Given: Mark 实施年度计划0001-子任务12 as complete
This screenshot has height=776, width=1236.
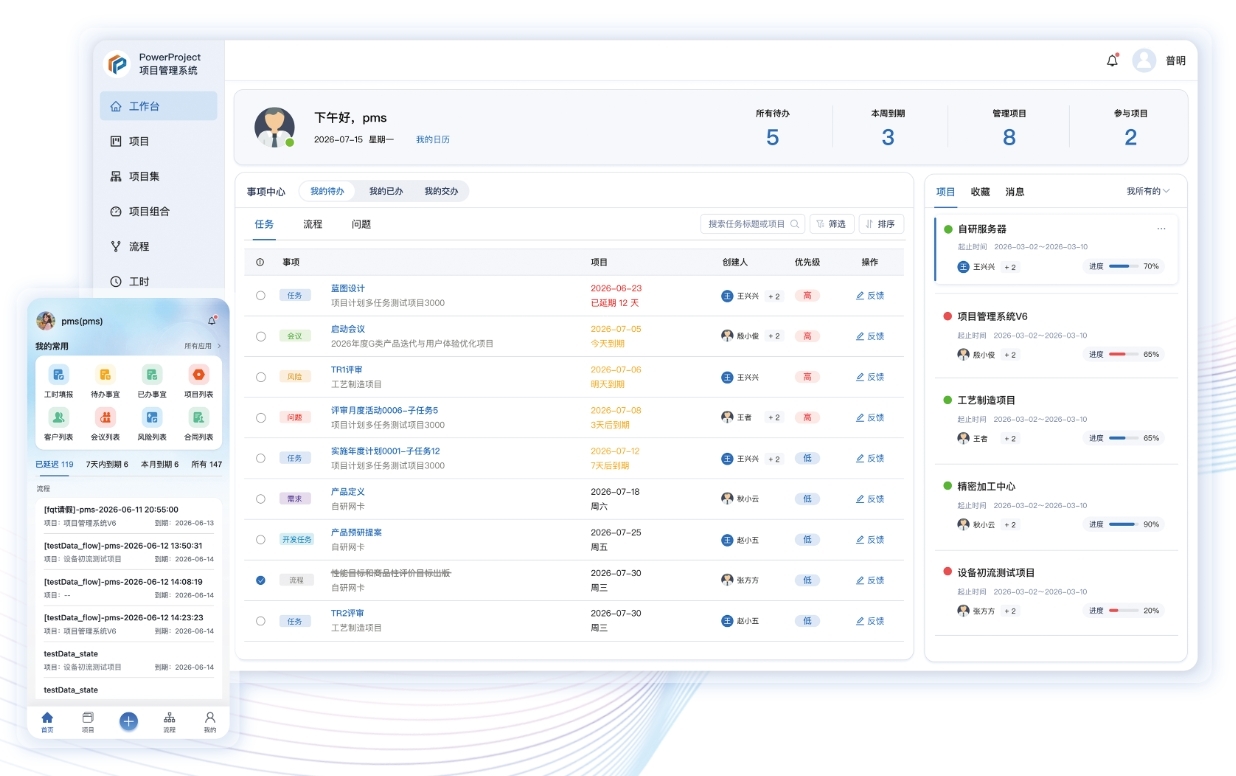Looking at the screenshot, I should click(x=260, y=458).
